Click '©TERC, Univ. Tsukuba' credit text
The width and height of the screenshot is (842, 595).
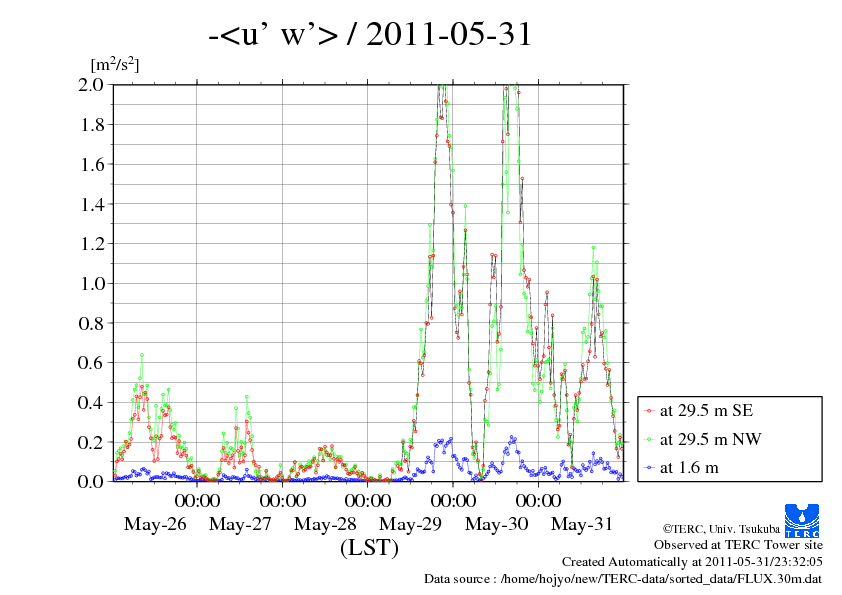(x=721, y=529)
